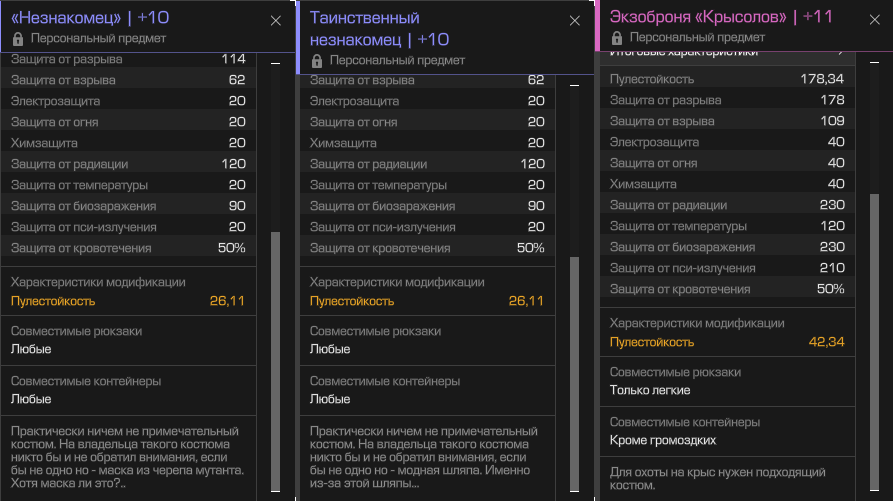The height and width of the screenshot is (501, 893).
Task: Click the scrollbar thumb in the «Незнакомец» panel
Action: point(276,360)
